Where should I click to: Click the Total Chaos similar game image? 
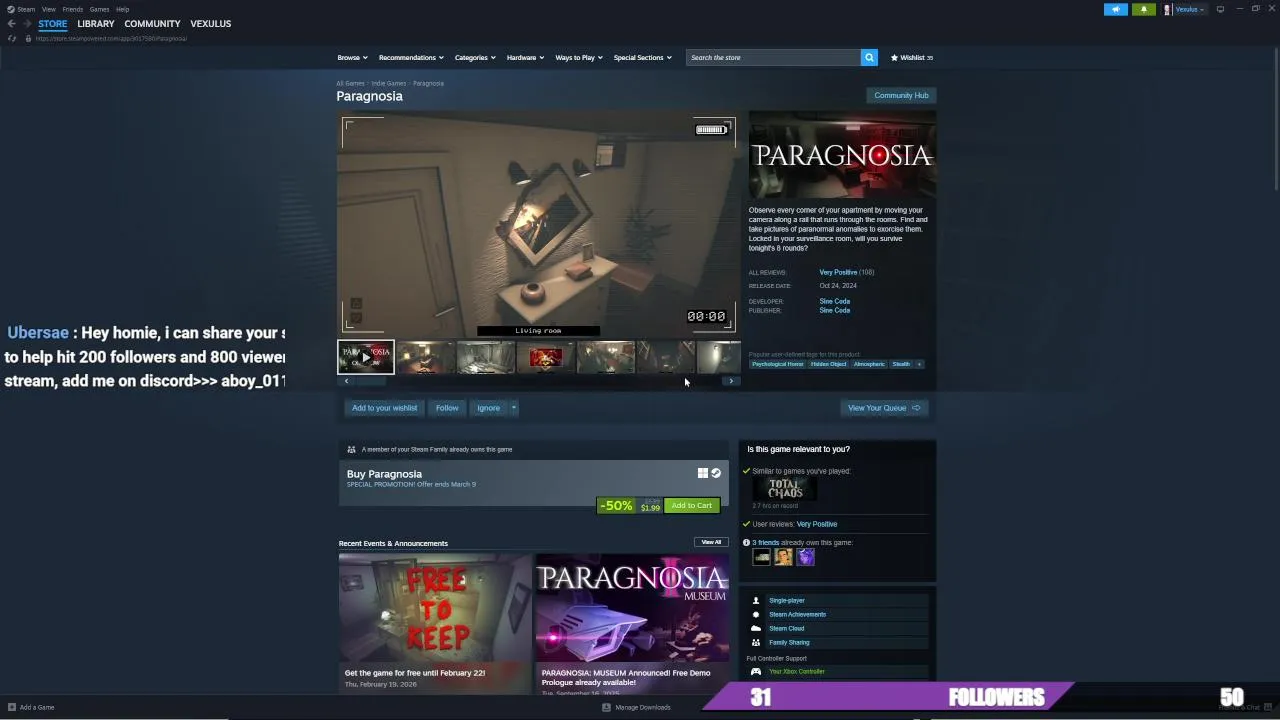tap(785, 488)
